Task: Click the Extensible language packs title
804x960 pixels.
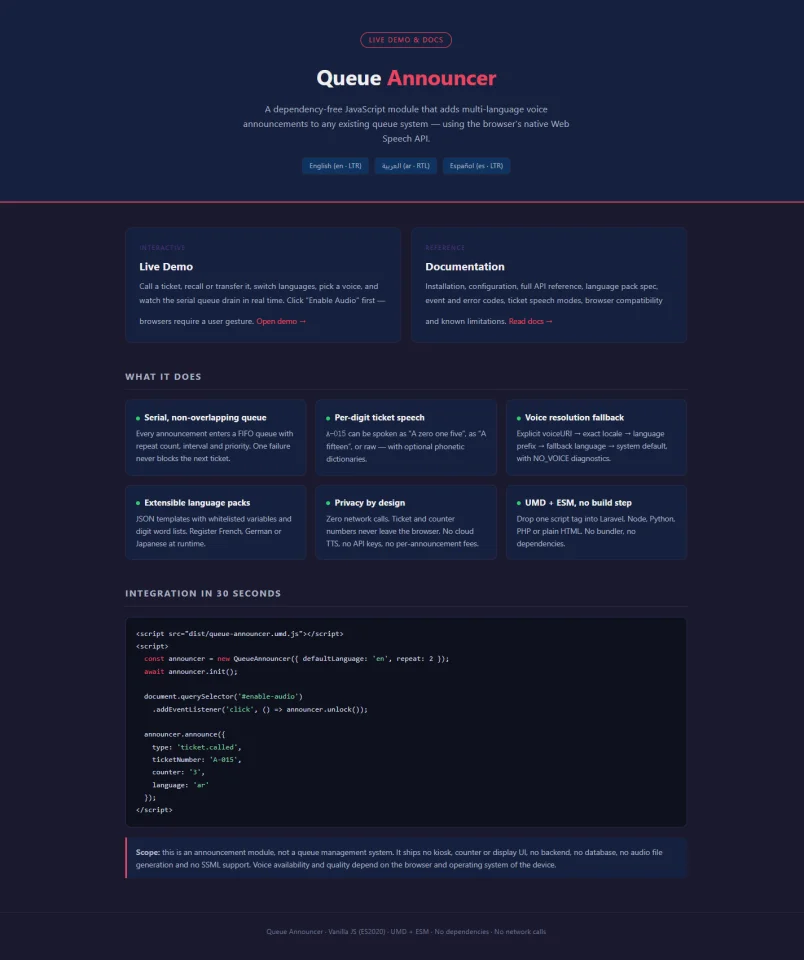Action: pyautogui.click(x=197, y=503)
